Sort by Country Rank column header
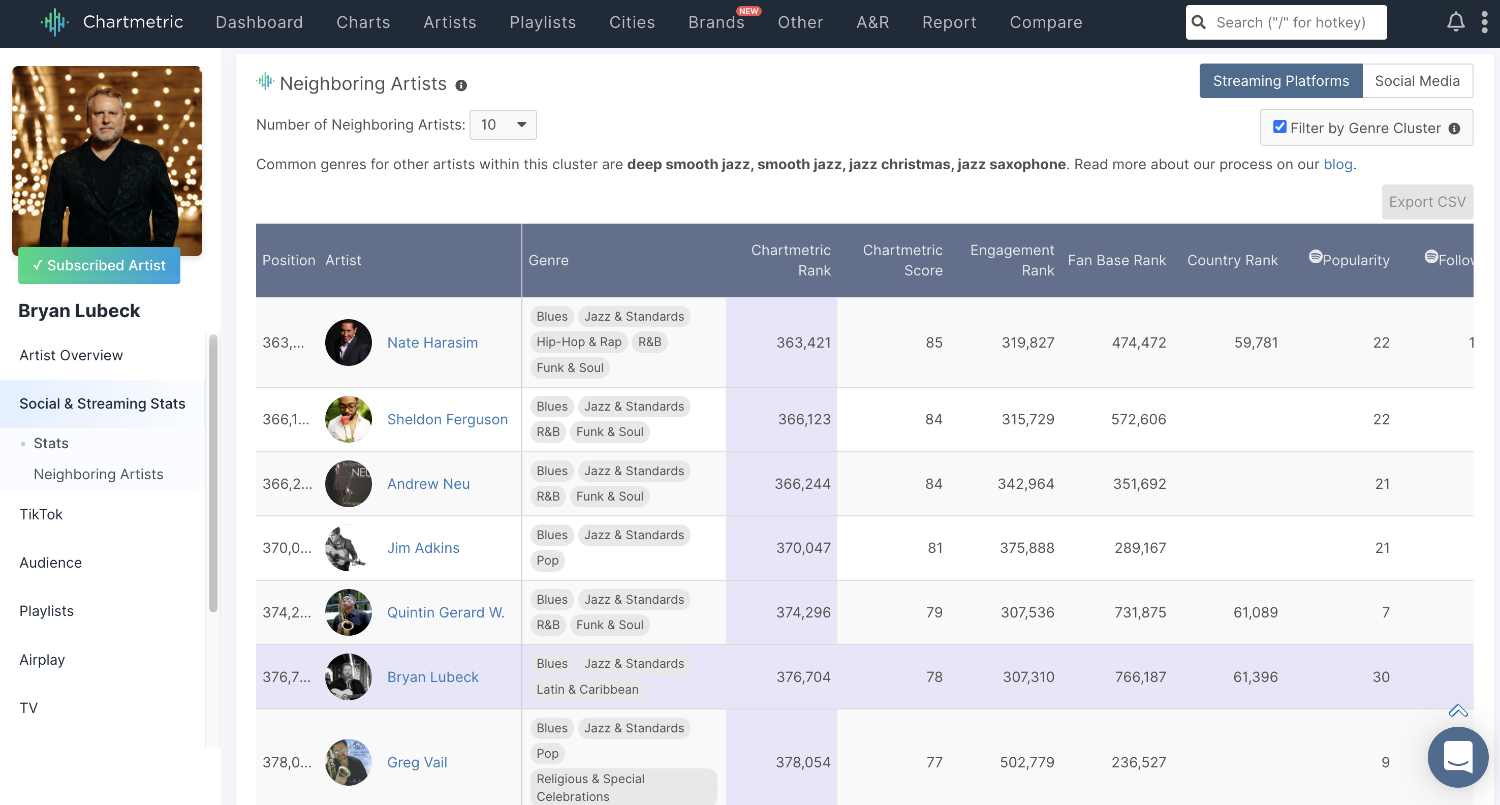Image resolution: width=1500 pixels, height=805 pixels. 1232,260
